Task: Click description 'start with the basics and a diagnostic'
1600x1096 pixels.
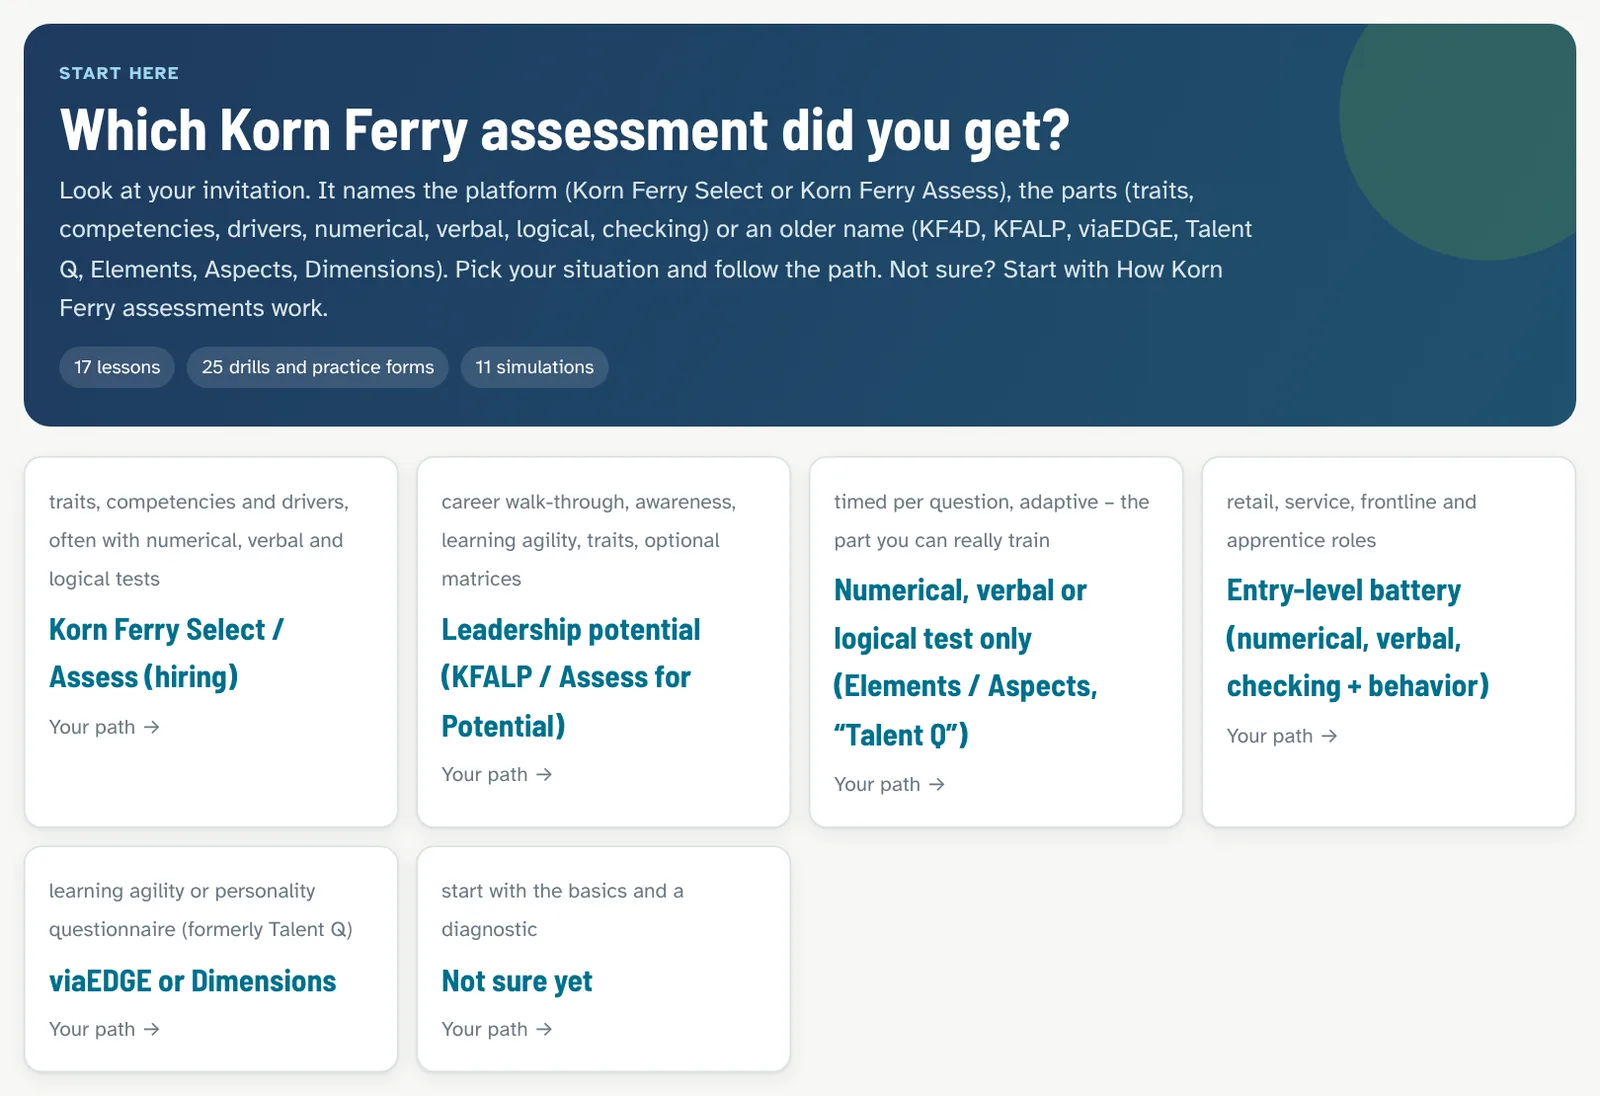Action: (563, 910)
